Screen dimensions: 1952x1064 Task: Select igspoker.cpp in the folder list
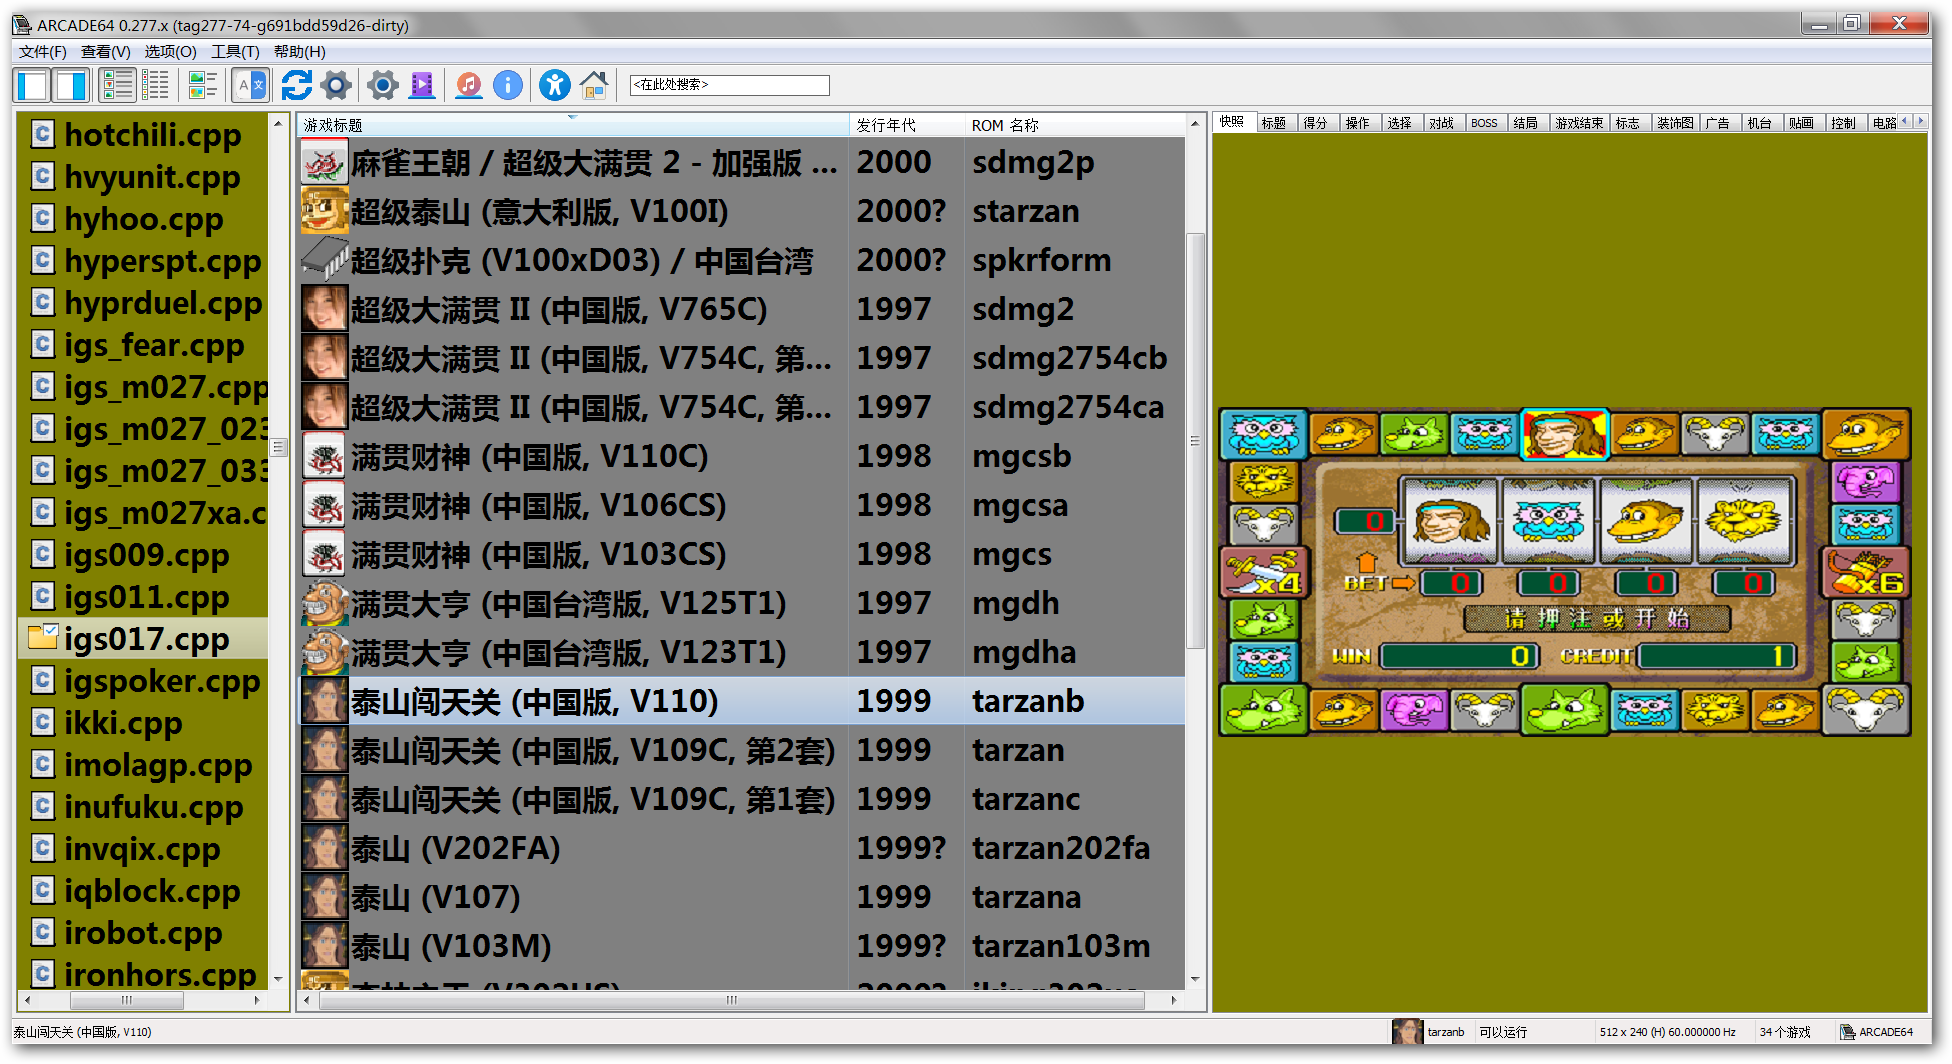pos(162,681)
